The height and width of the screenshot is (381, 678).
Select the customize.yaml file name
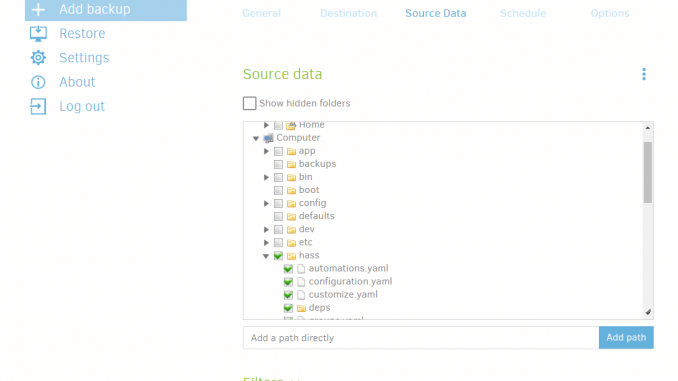[x=343, y=295]
